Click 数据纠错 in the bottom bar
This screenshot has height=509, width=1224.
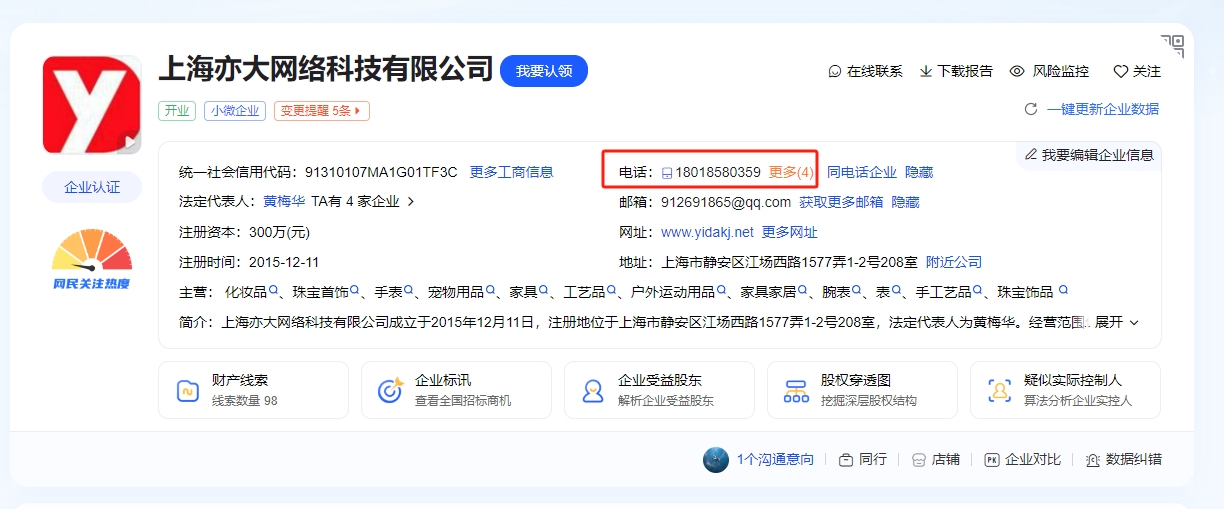[x=1124, y=460]
